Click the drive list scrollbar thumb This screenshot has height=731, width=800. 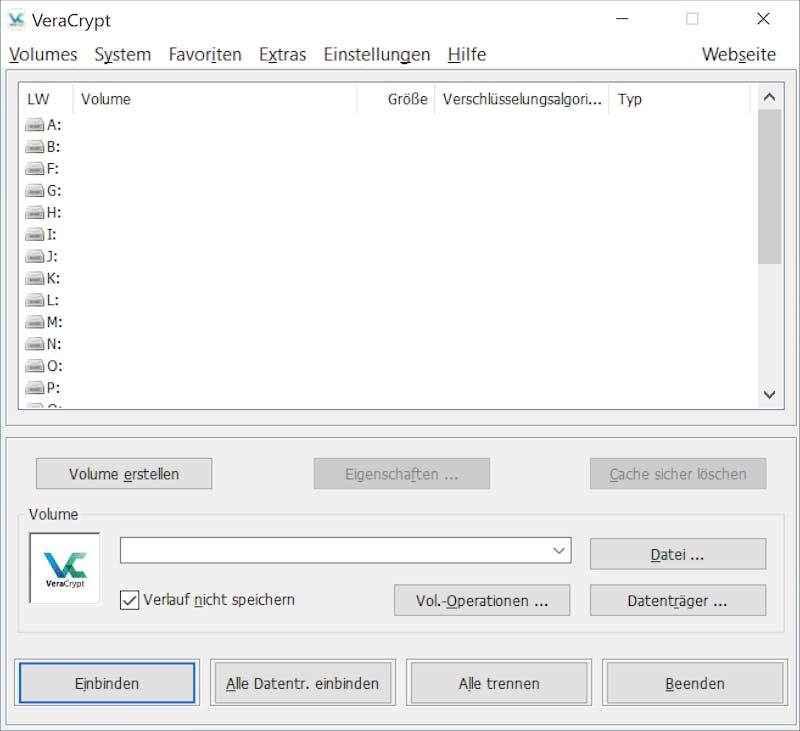[769, 187]
